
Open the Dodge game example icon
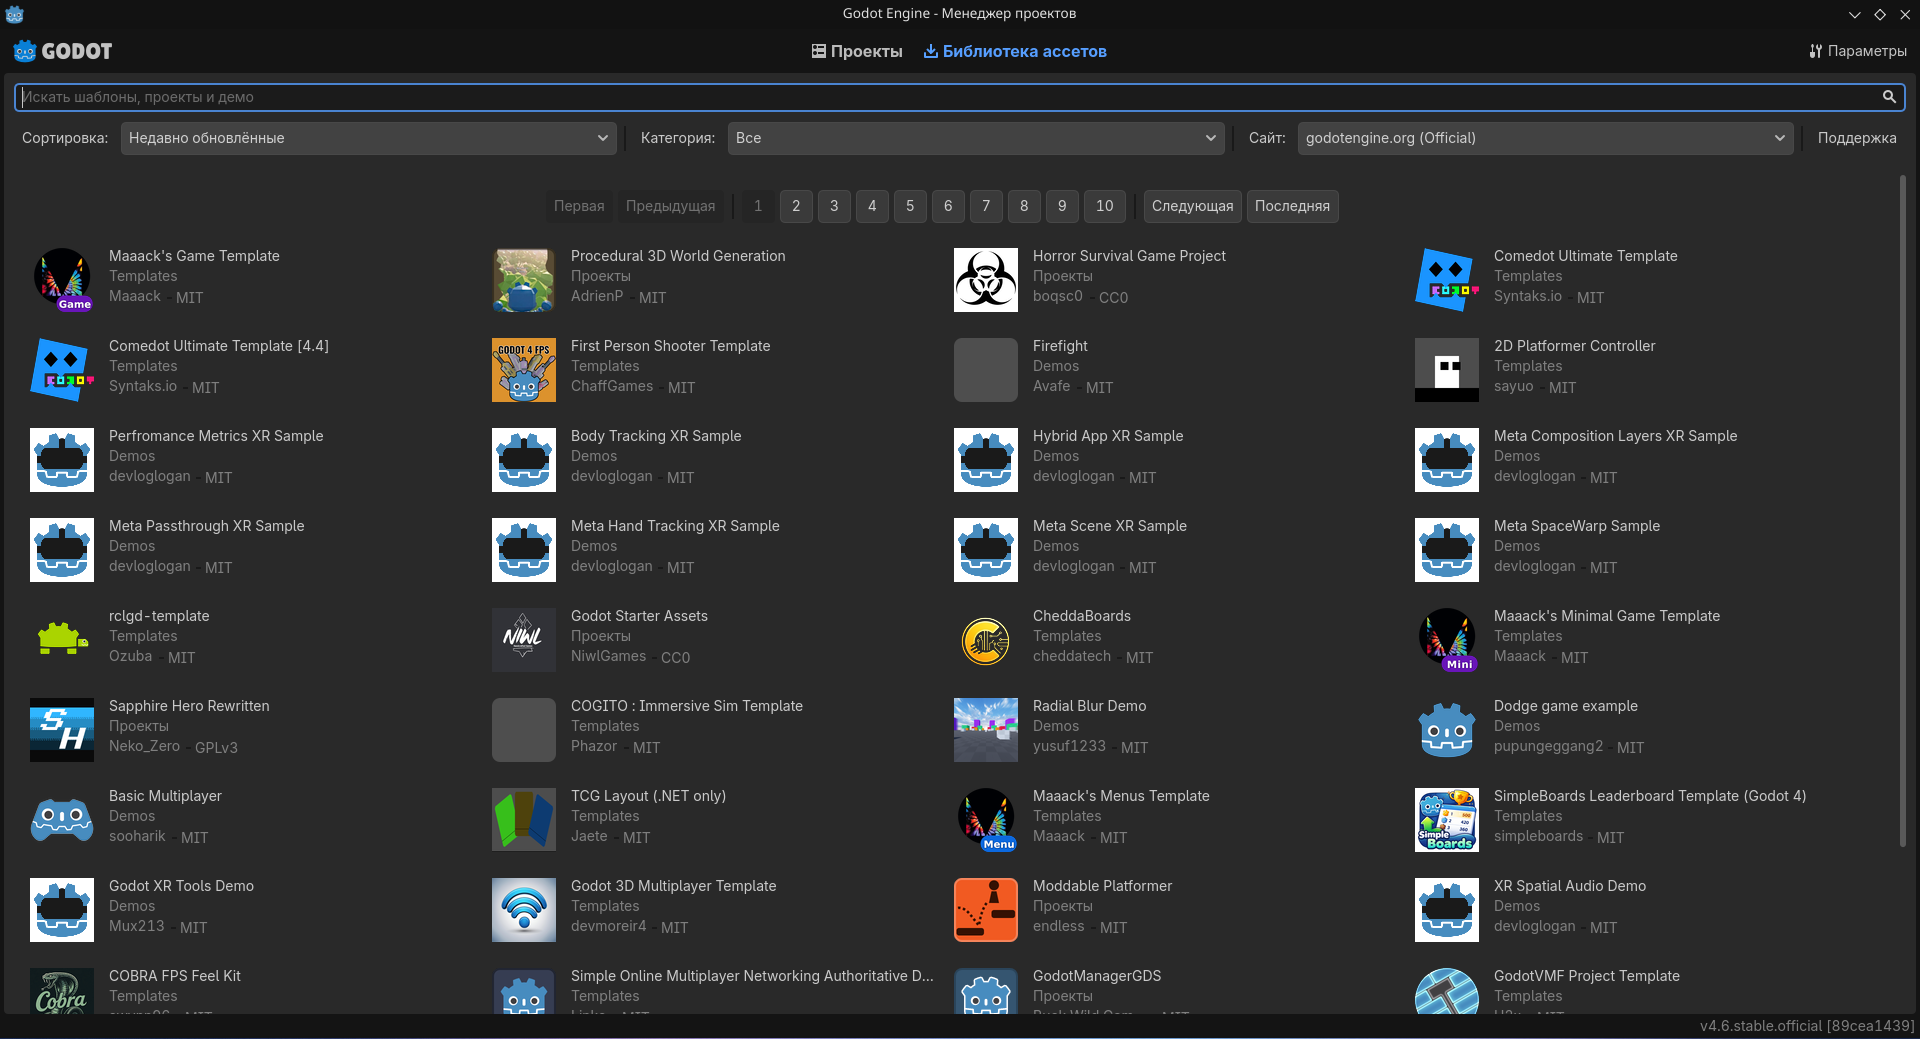click(x=1446, y=730)
